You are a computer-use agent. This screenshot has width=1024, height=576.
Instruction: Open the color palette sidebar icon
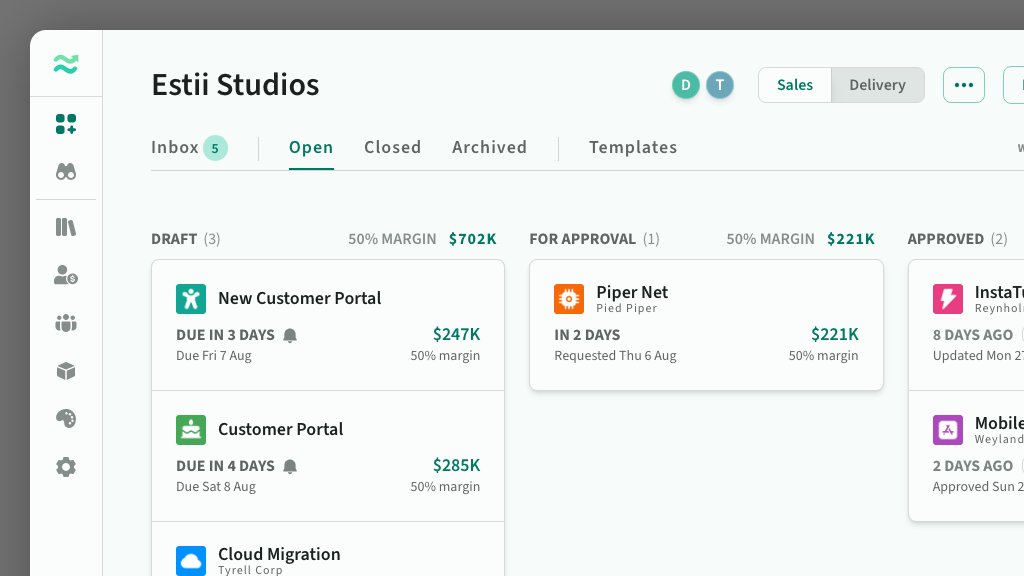coord(66,419)
